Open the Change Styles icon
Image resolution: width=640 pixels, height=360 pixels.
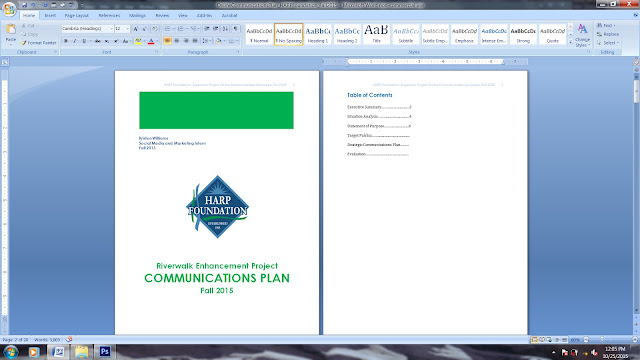coord(582,35)
